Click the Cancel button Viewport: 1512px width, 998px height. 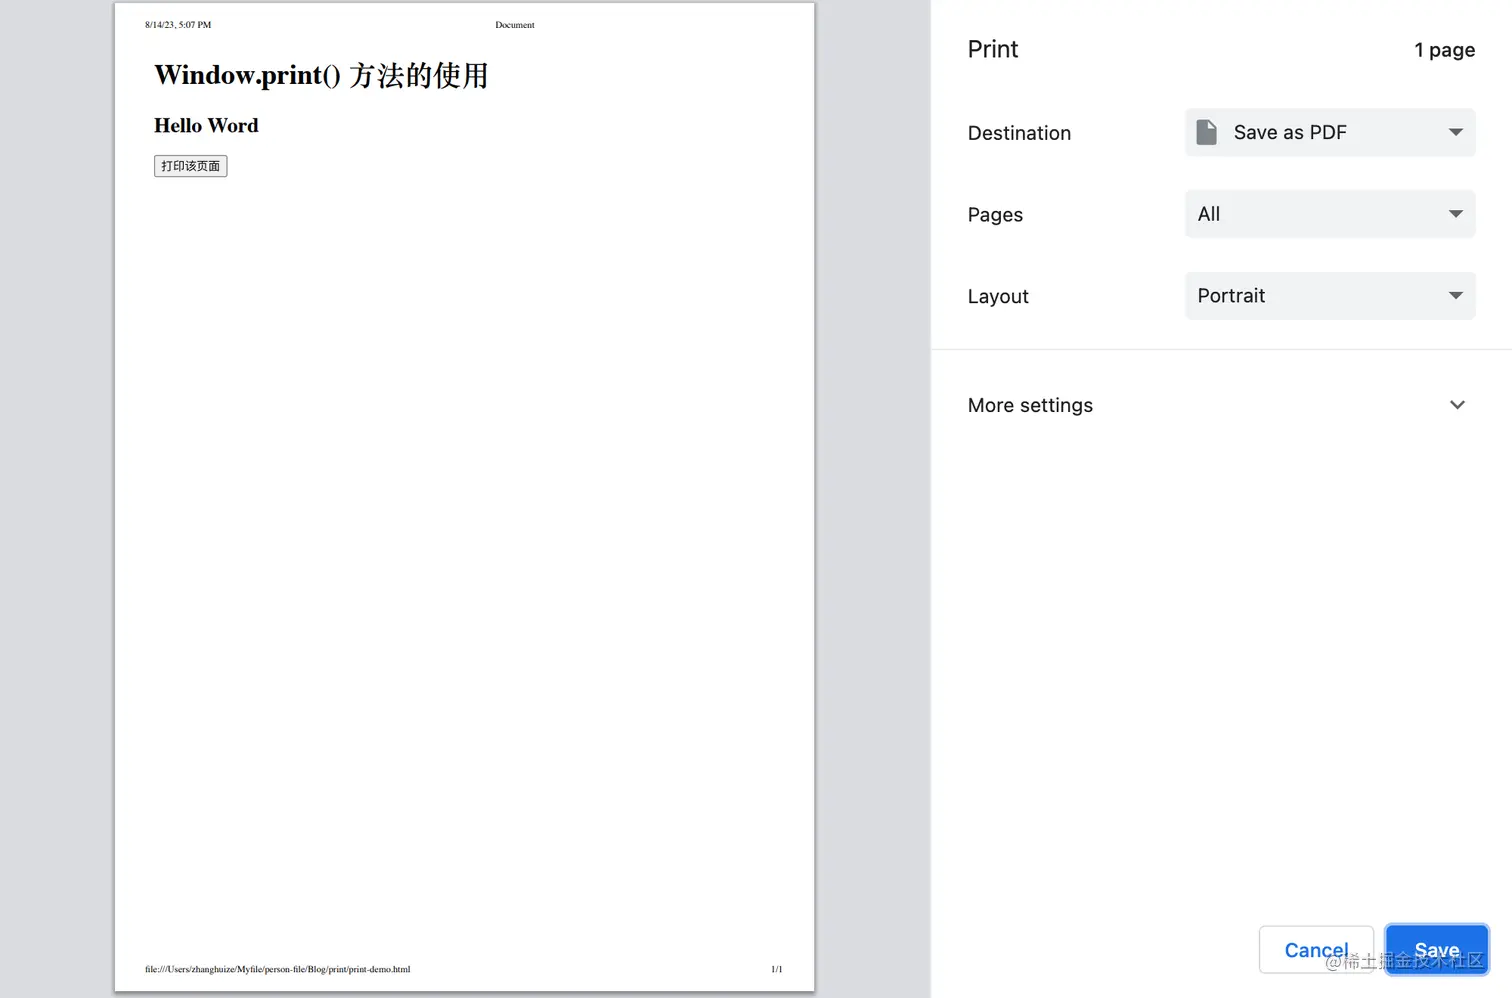[x=1316, y=950]
